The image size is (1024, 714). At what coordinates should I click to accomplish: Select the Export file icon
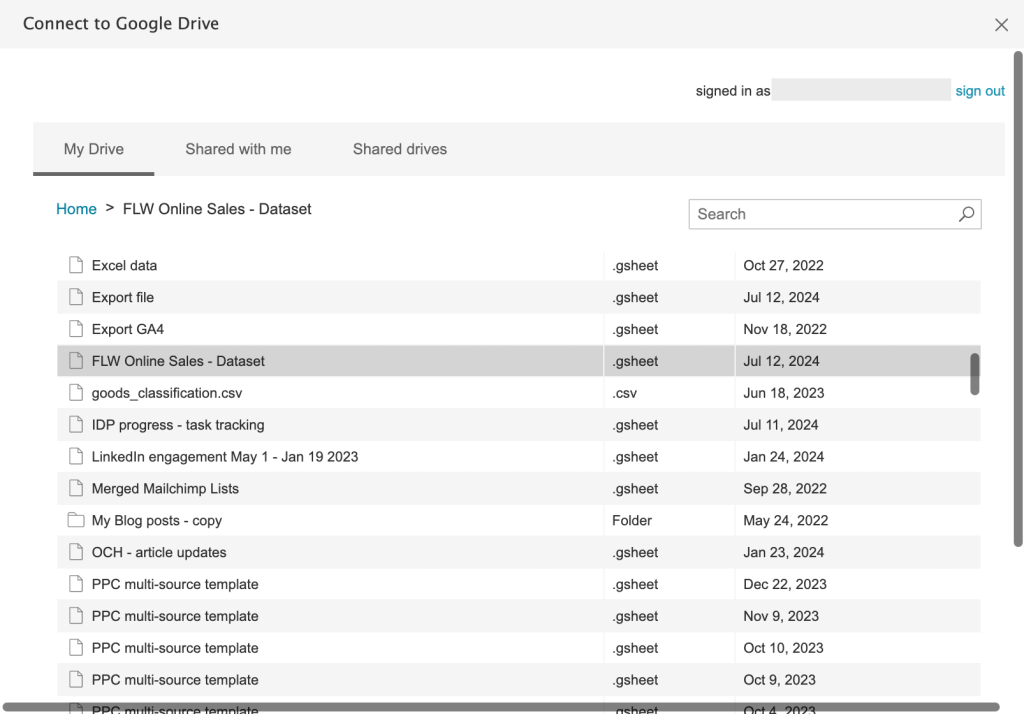tap(76, 297)
